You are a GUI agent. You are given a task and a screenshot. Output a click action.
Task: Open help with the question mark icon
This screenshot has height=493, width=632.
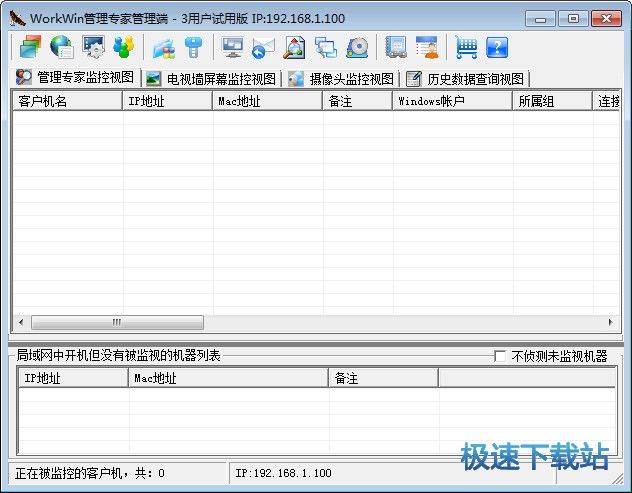coord(497,46)
